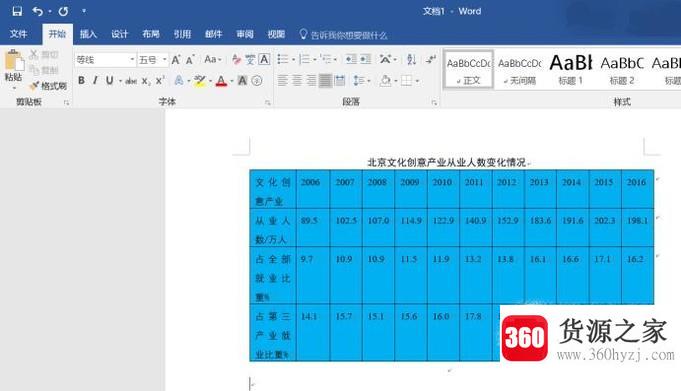681x391 pixels.
Task: Click the Sort A-Z icon
Action: coord(411,59)
